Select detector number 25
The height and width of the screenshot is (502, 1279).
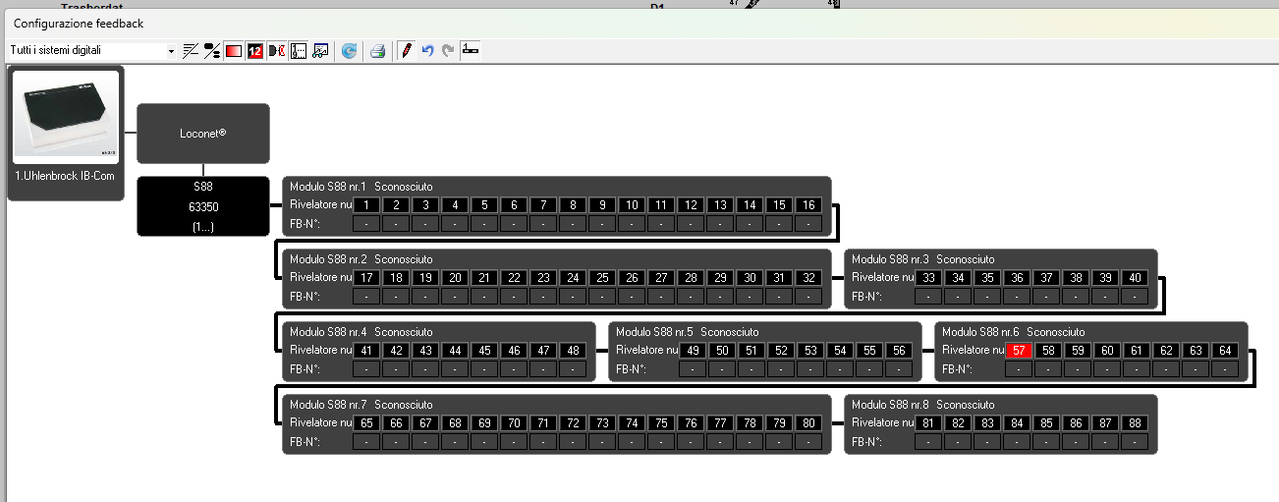[x=602, y=277]
